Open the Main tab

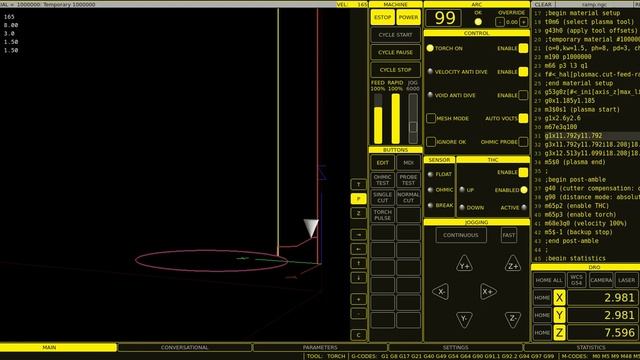coord(58,347)
